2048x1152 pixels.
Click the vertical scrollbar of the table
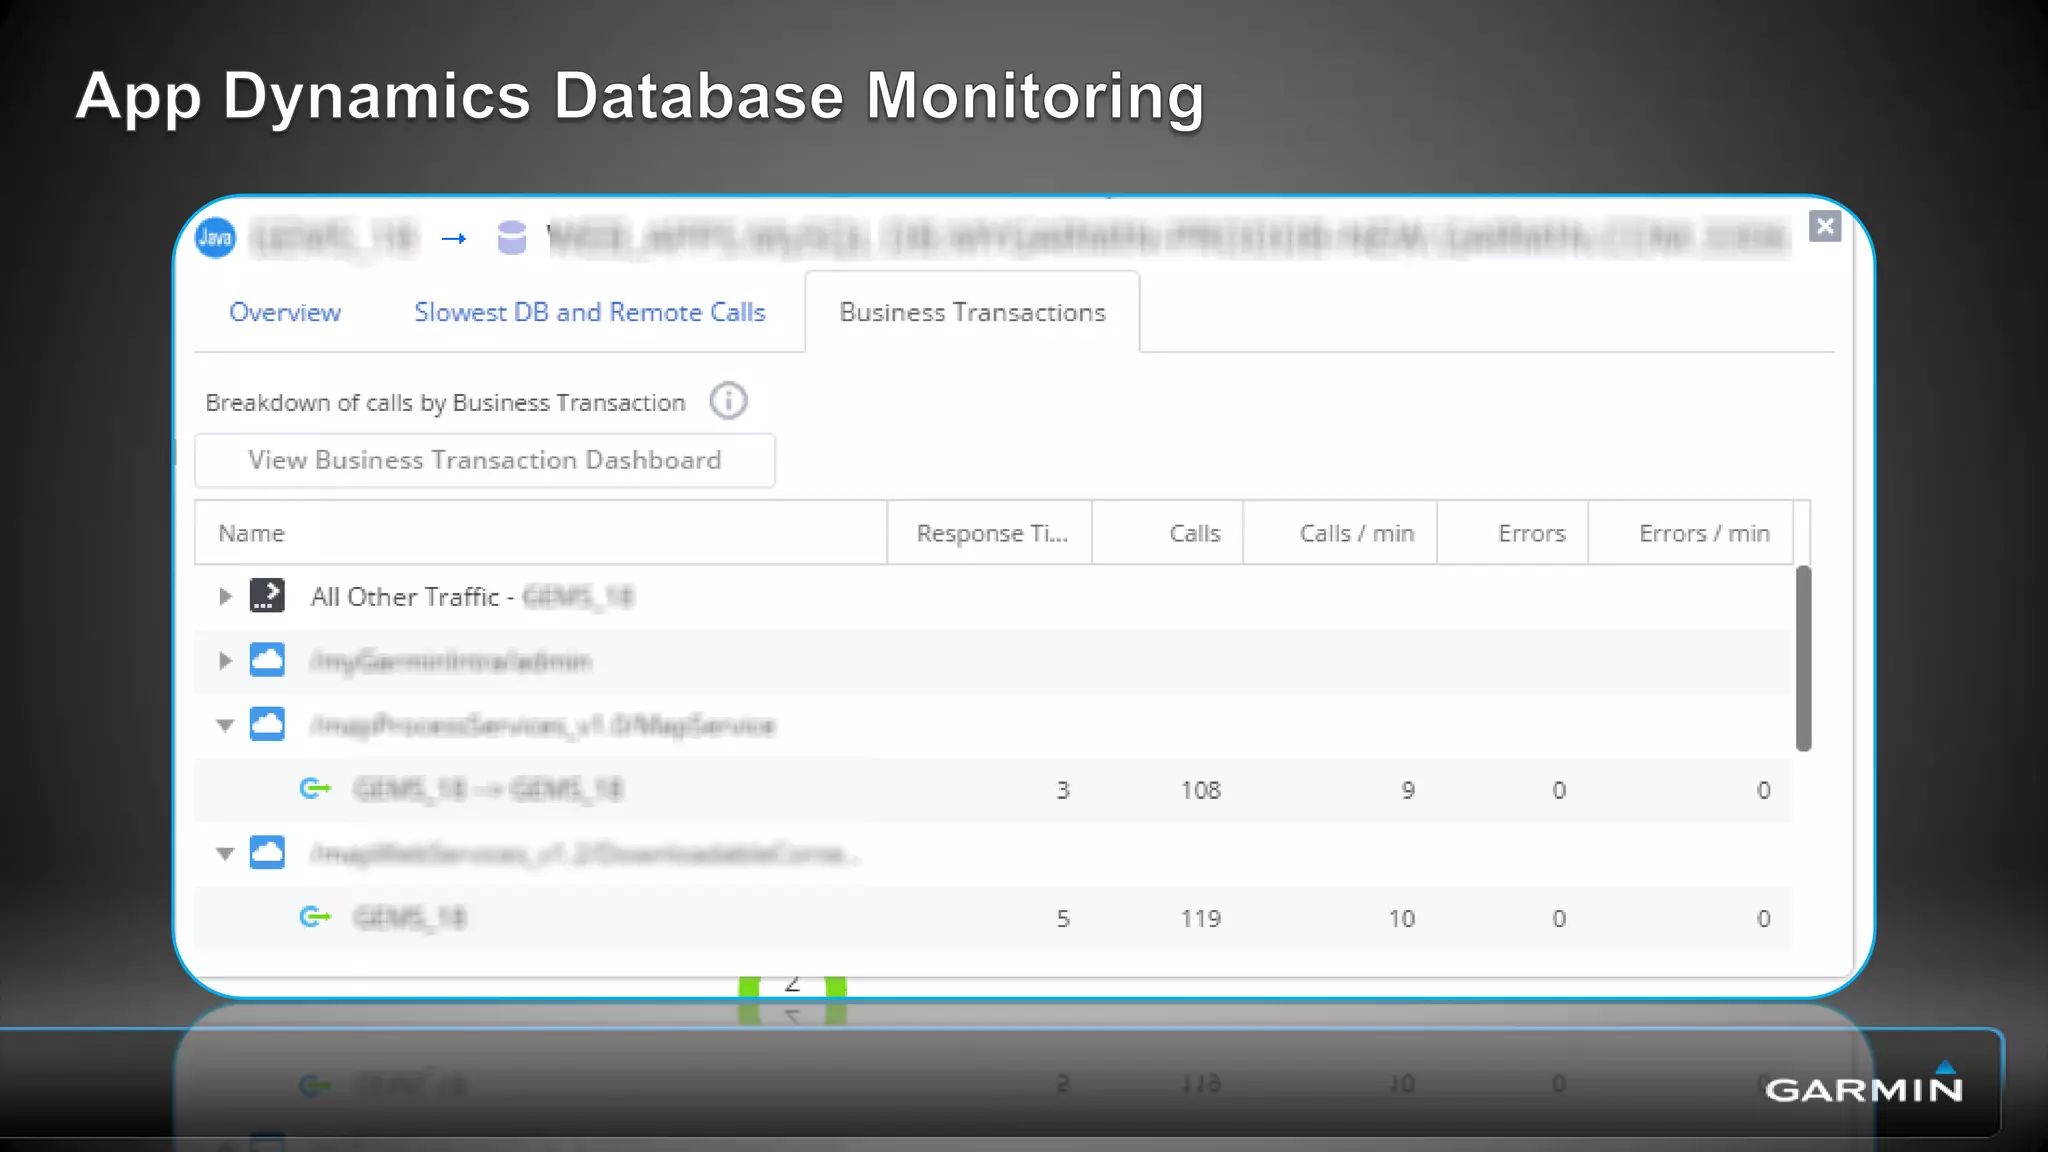click(x=1803, y=658)
